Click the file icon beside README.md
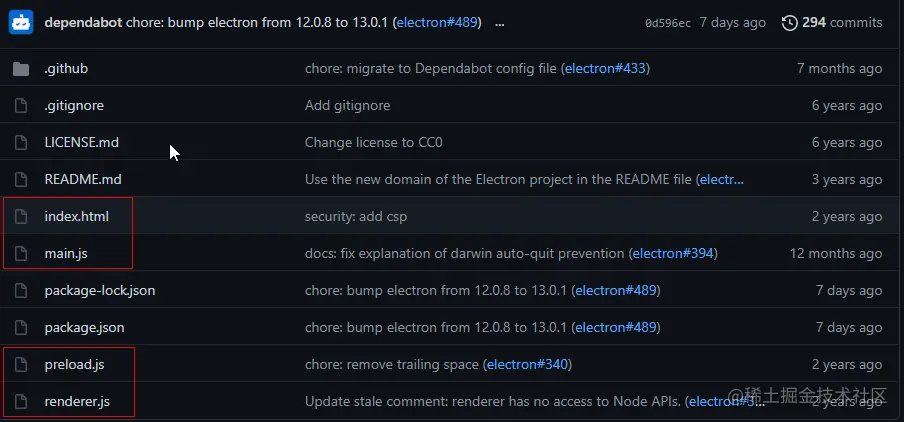904x422 pixels. tap(20, 180)
